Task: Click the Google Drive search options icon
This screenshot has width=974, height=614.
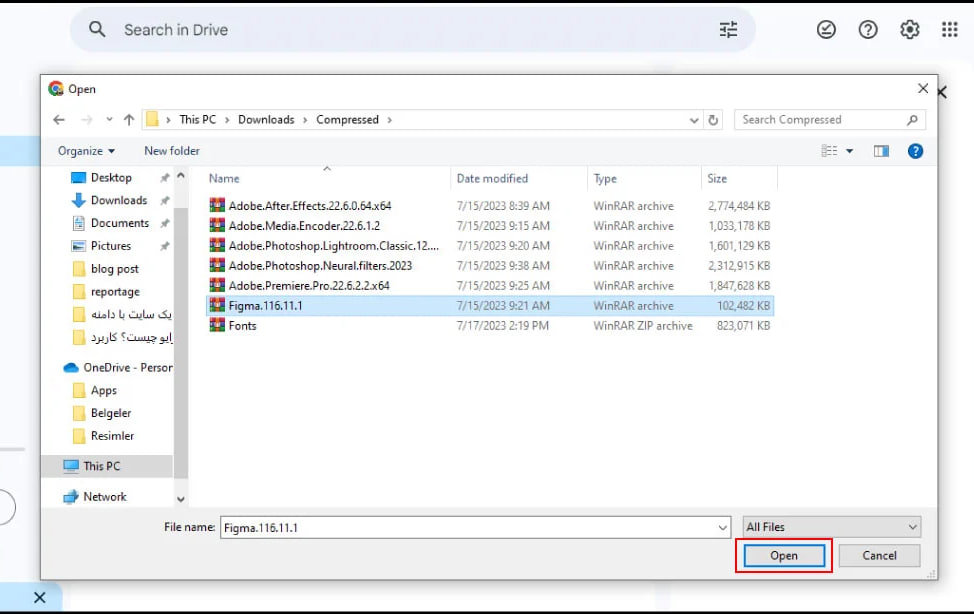Action: point(728,30)
